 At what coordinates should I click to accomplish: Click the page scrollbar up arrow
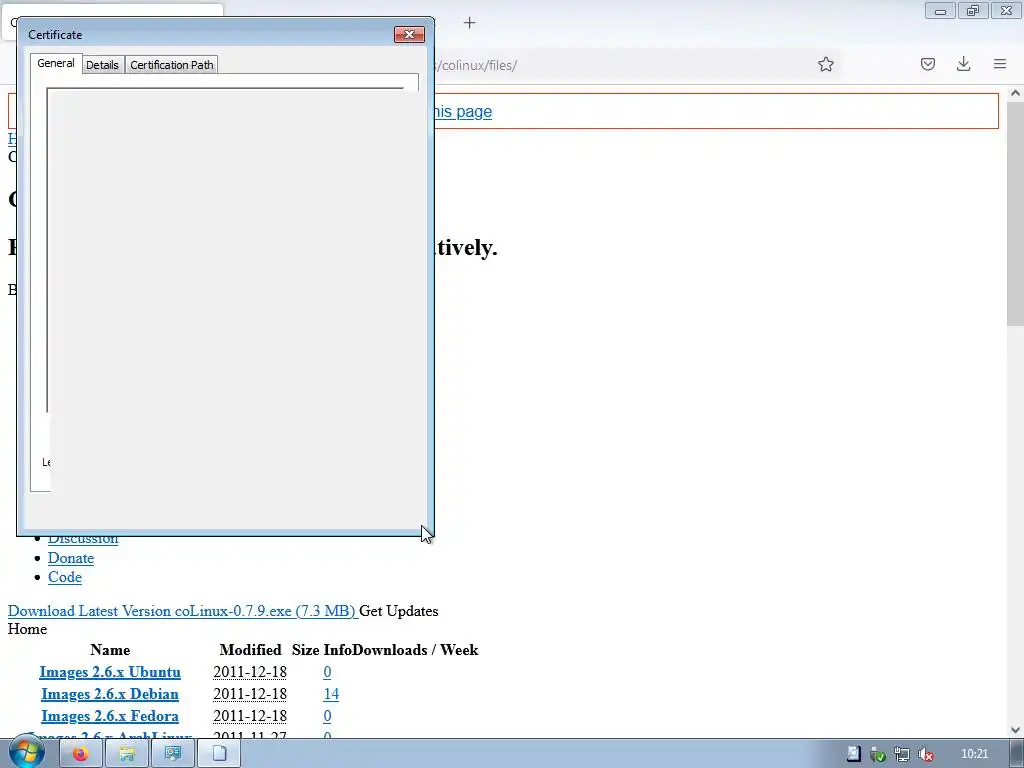pyautogui.click(x=1015, y=93)
